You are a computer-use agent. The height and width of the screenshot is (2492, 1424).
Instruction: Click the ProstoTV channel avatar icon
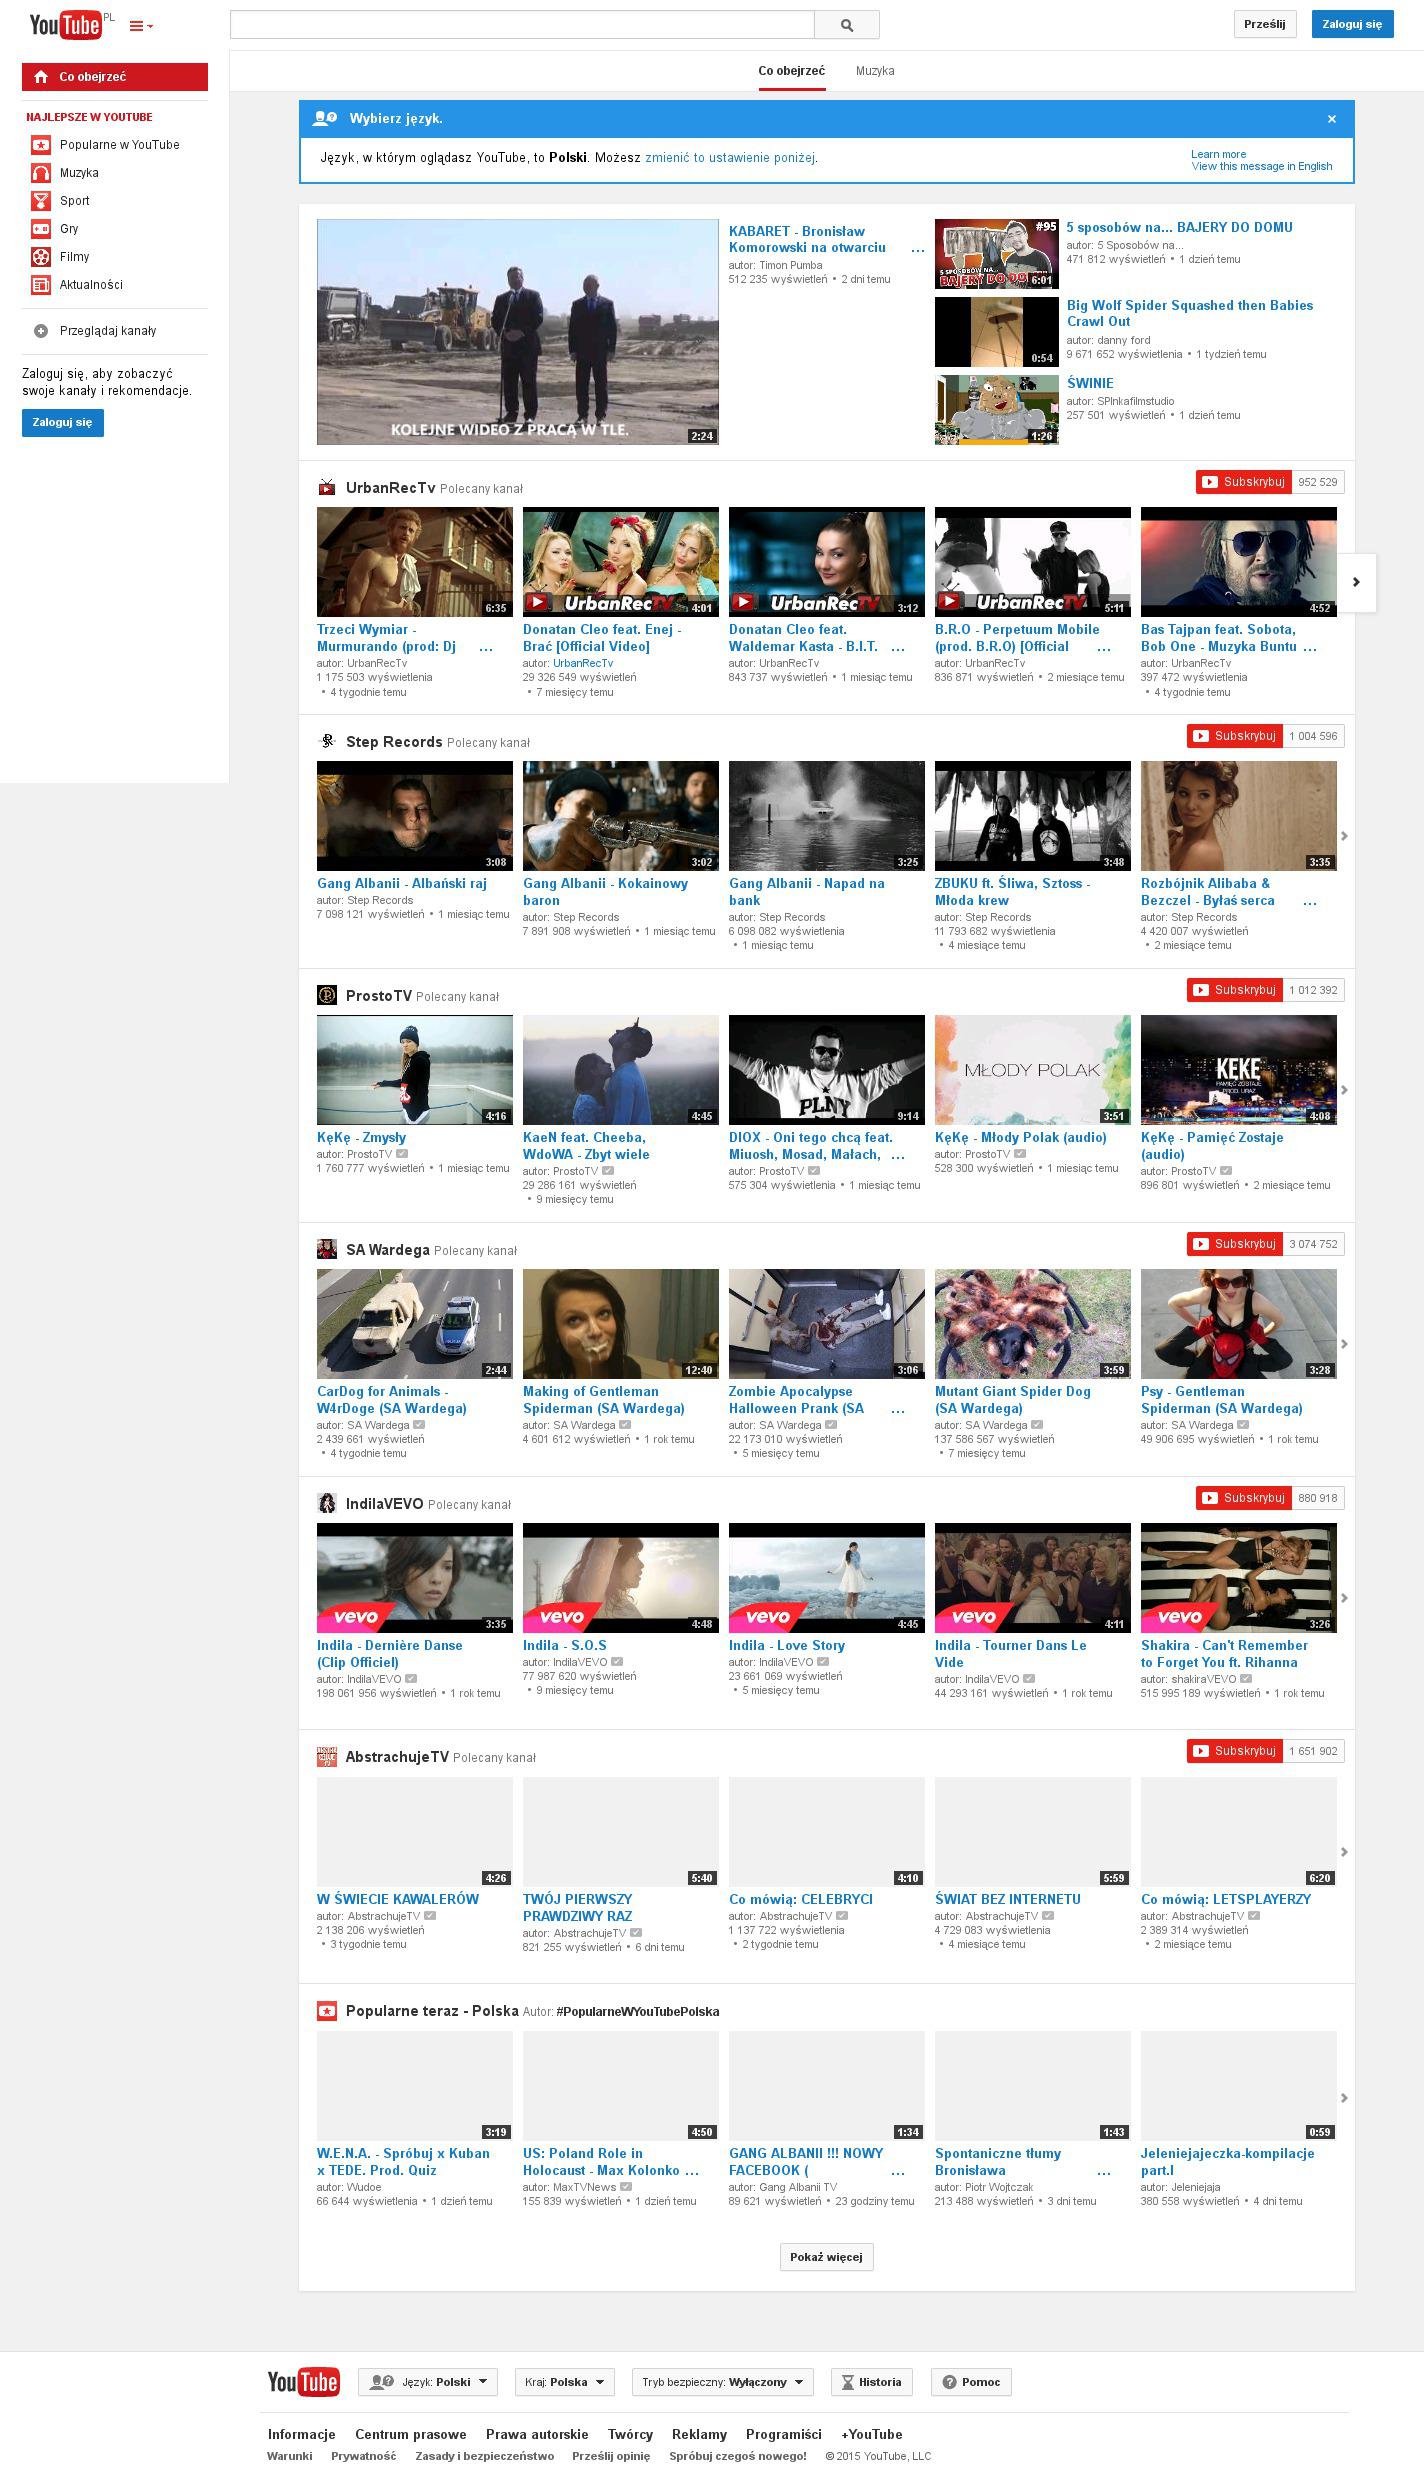pos(327,996)
